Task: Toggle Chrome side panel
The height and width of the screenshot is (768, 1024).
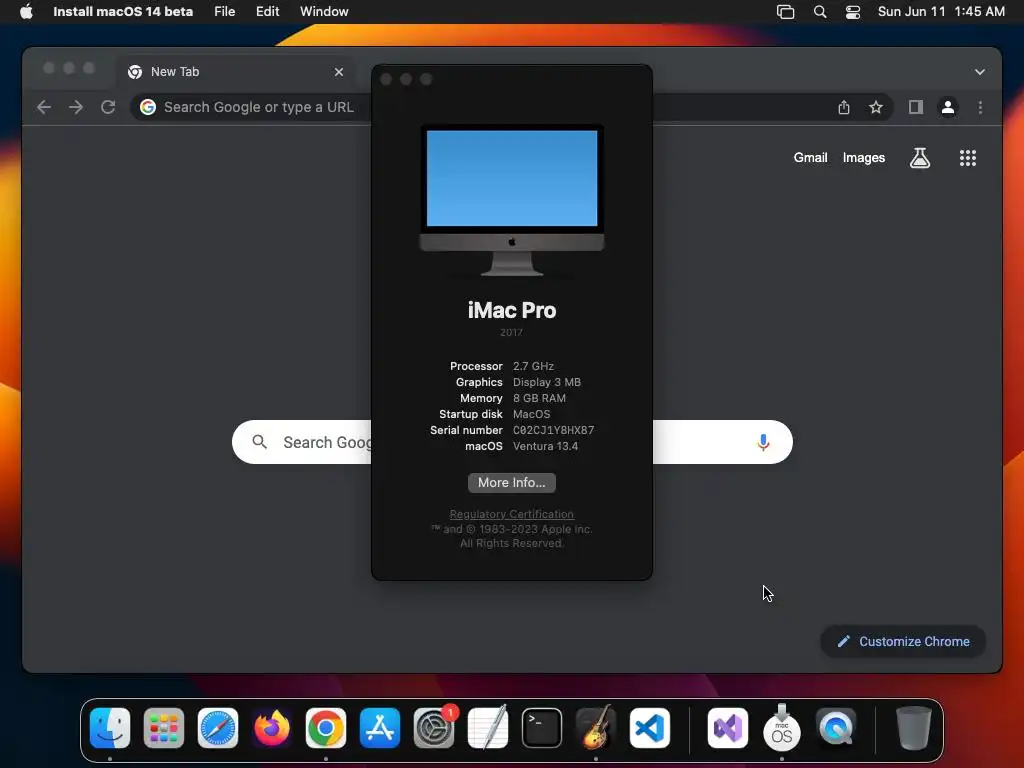Action: (x=916, y=107)
